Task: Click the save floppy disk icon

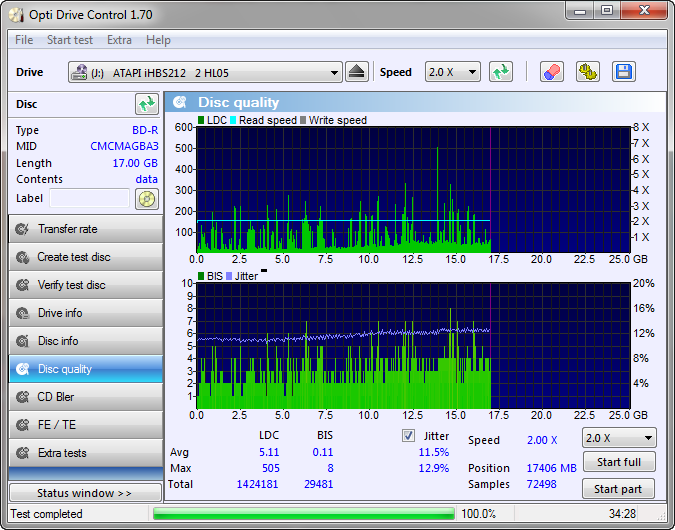Action: point(623,72)
